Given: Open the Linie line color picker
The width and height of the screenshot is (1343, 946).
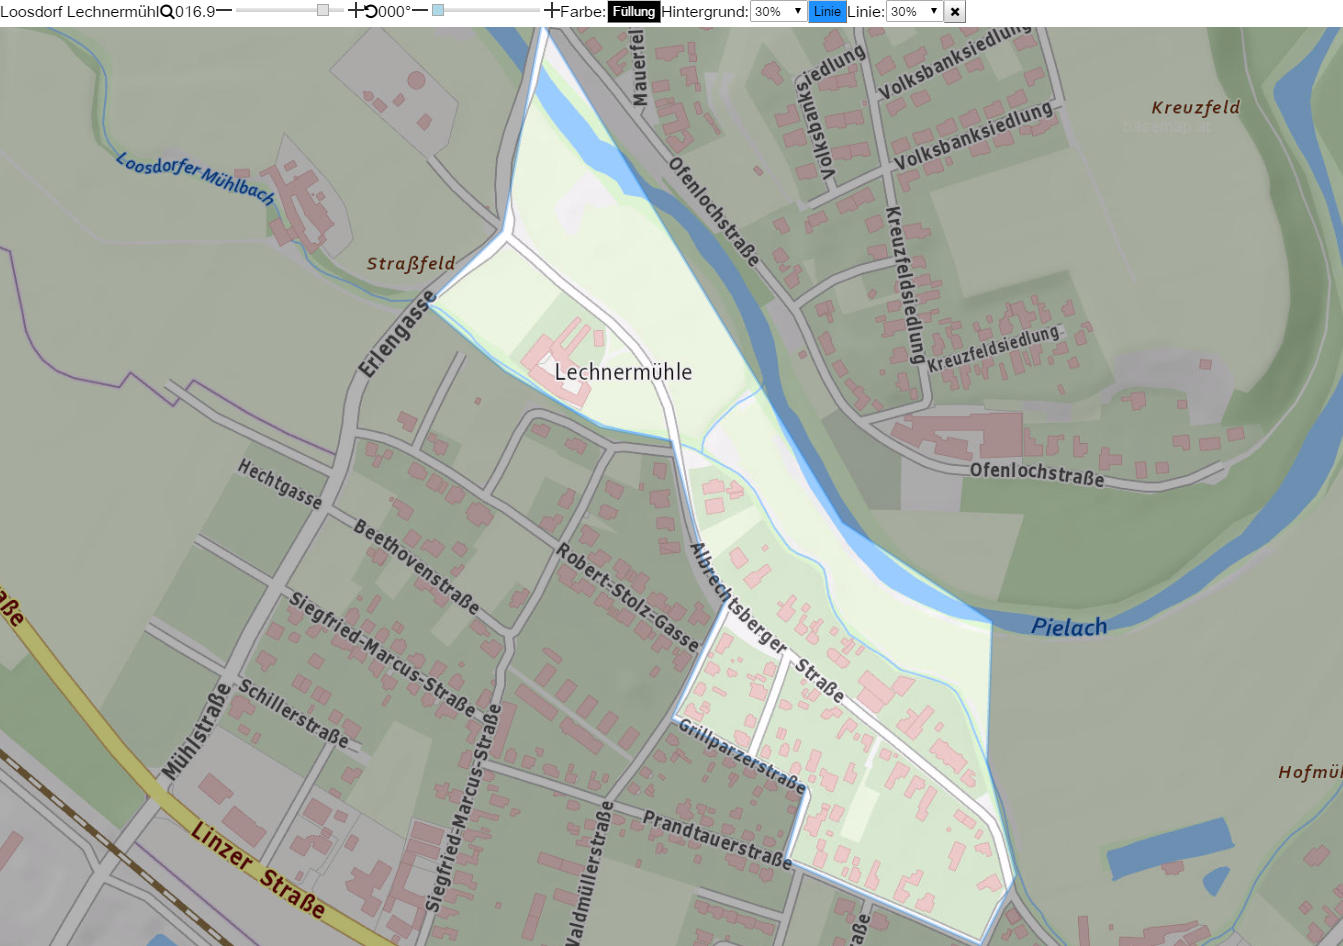Looking at the screenshot, I should (x=827, y=12).
